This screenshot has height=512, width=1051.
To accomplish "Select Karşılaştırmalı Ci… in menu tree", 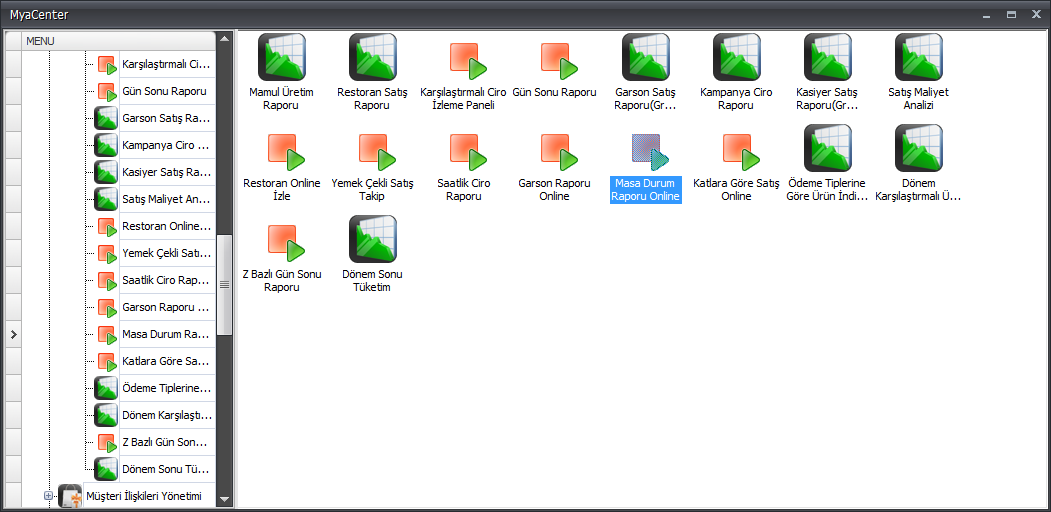I will 167,64.
